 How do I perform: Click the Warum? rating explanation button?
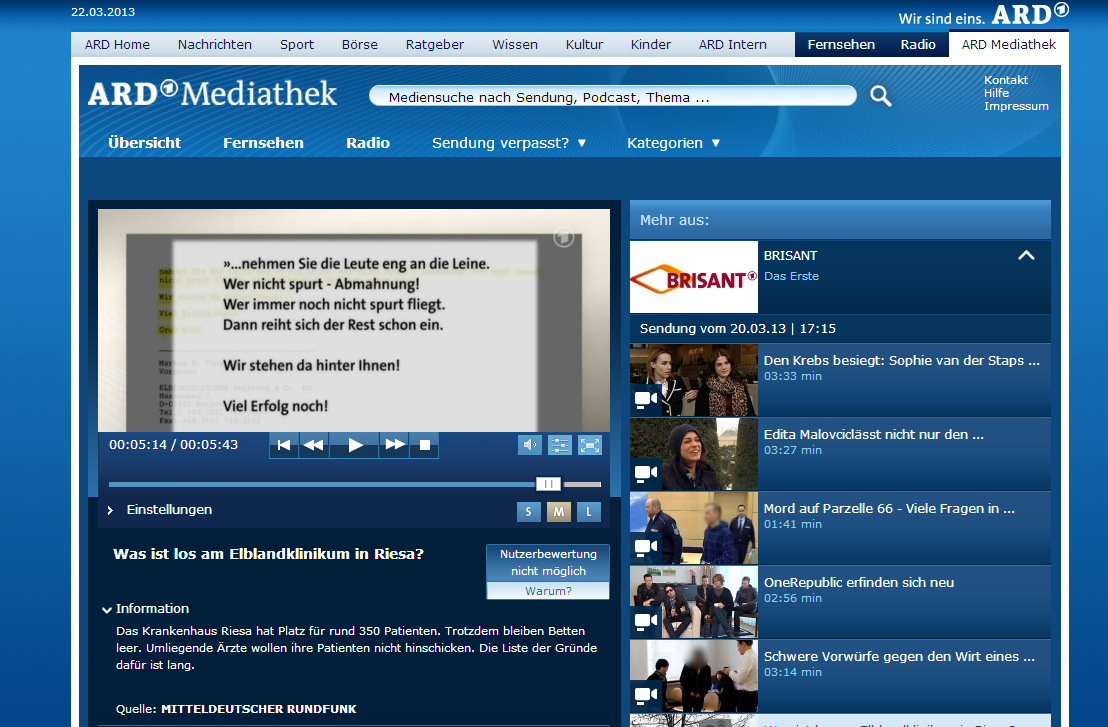(548, 591)
